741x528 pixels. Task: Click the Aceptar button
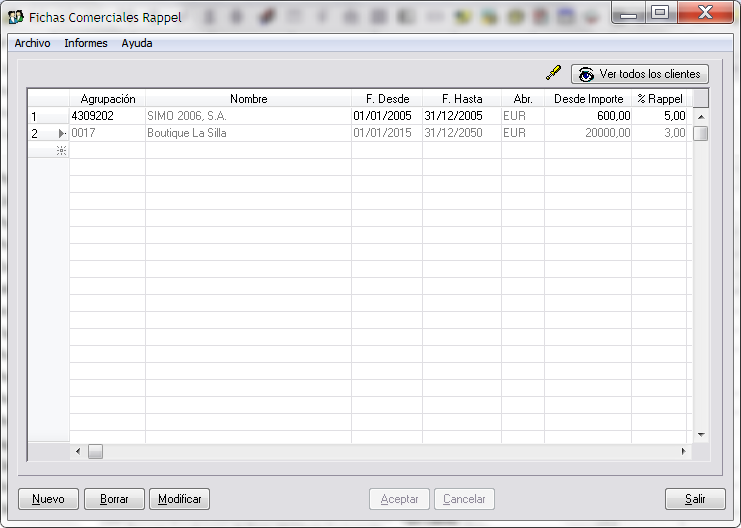(x=399, y=499)
